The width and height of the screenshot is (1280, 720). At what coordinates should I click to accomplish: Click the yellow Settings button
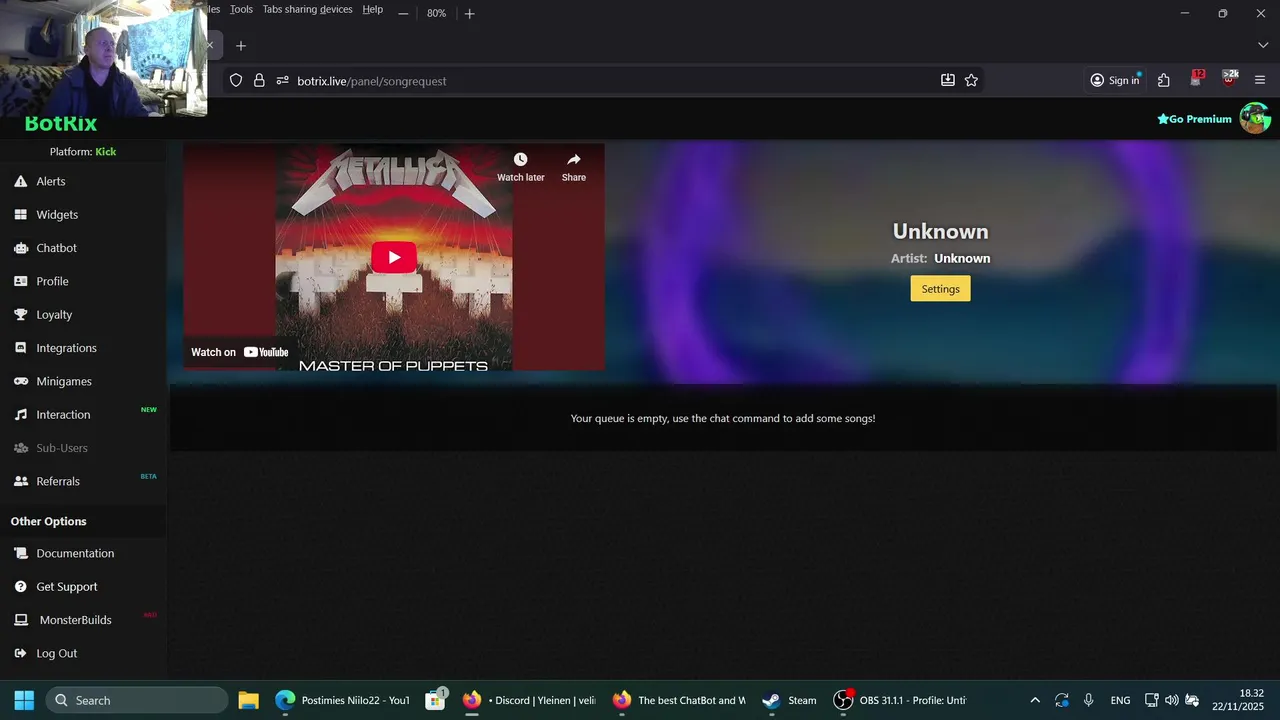click(940, 288)
